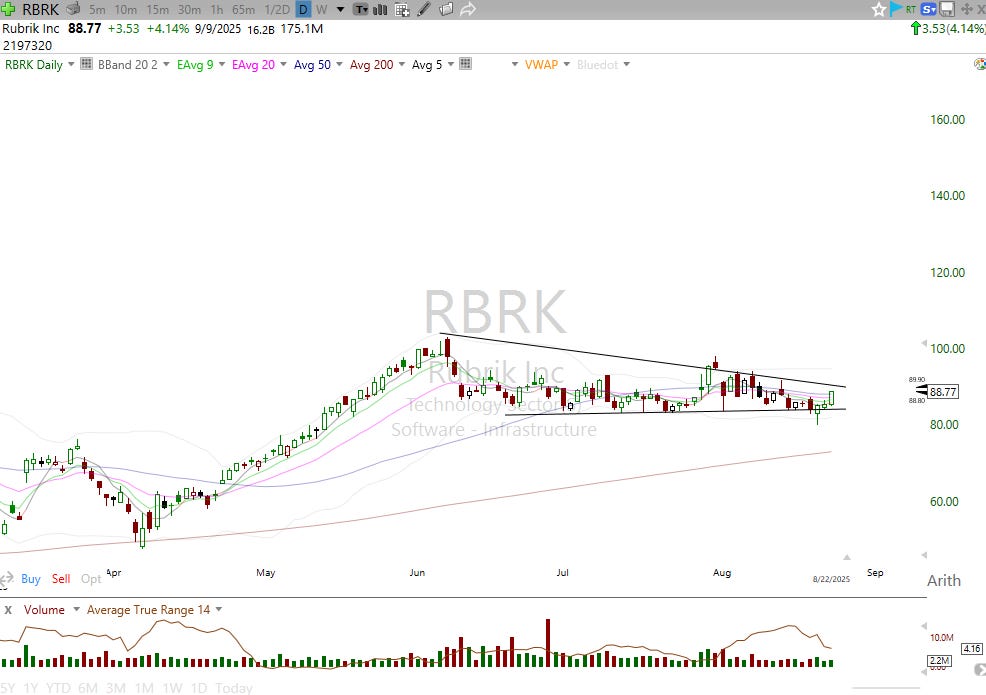This screenshot has width=986, height=695.
Task: Select the W weekly timeframe
Action: [321, 10]
